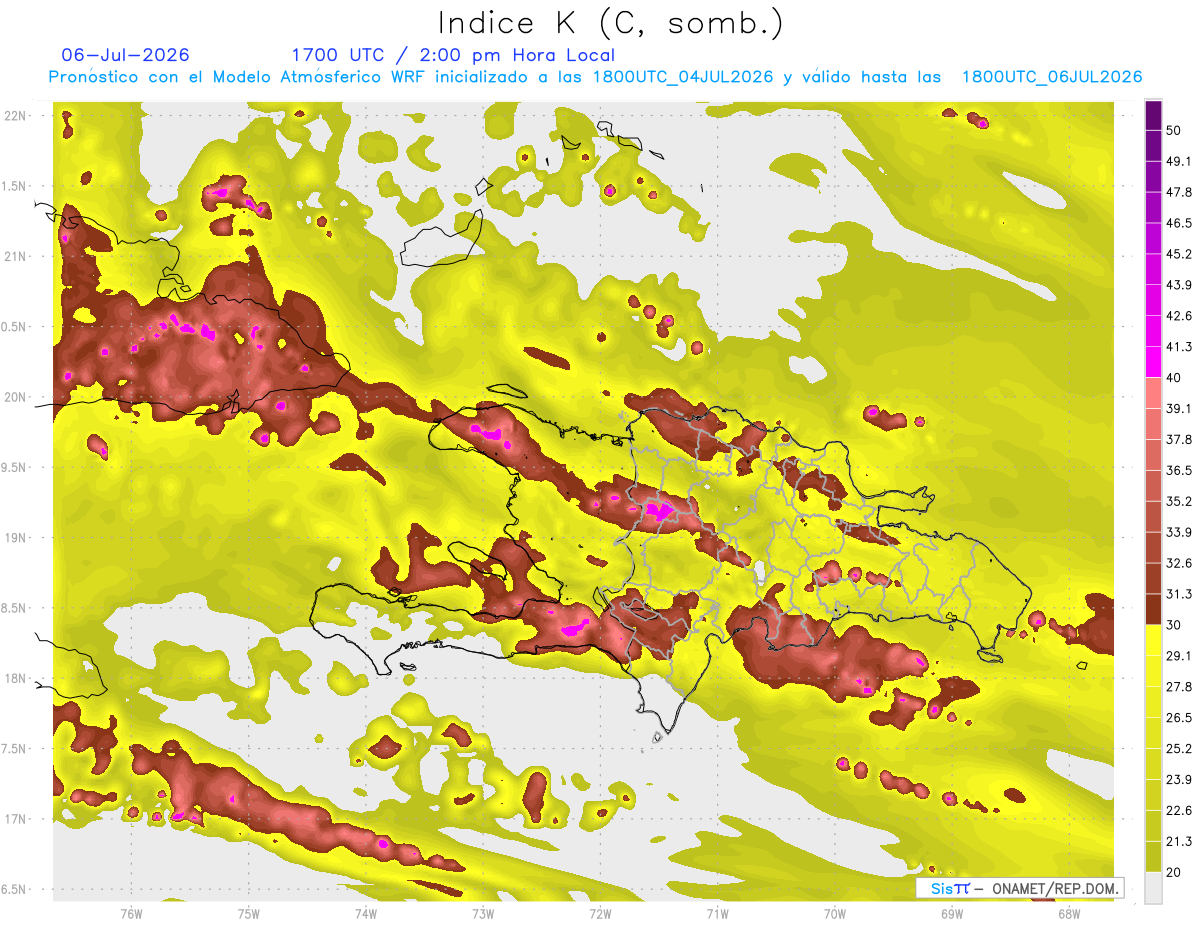This screenshot has height=927, width=1200.
Task: Click the "39.1" color scale value
Action: (x=1178, y=408)
